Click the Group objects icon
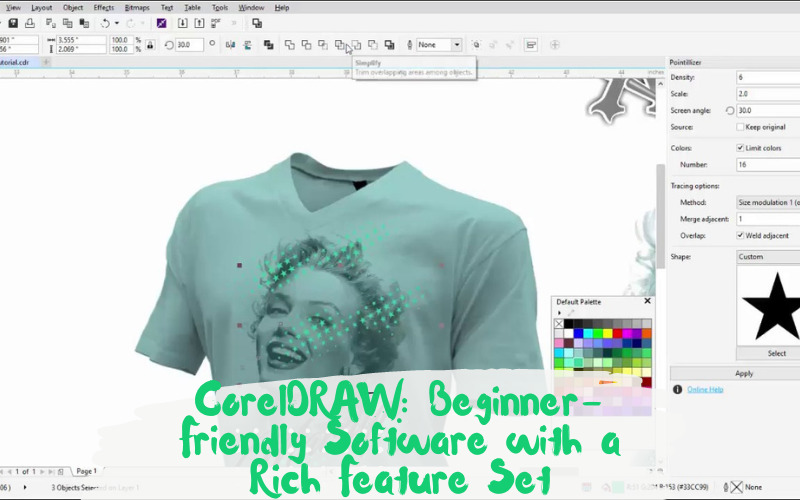Image resolution: width=800 pixels, height=500 pixels. (x=476, y=45)
